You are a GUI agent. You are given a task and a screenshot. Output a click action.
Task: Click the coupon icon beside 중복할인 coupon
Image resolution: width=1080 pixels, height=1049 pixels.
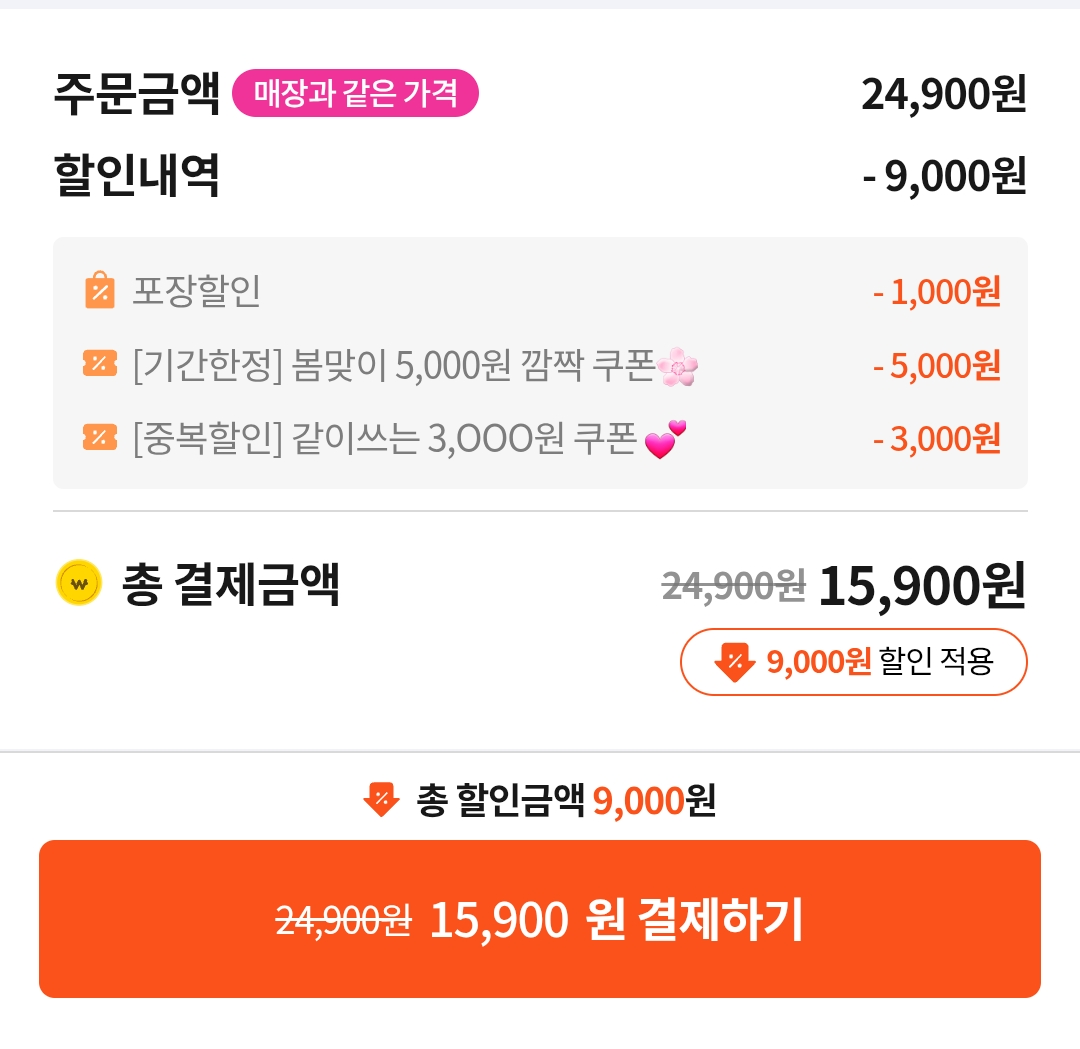click(x=99, y=438)
